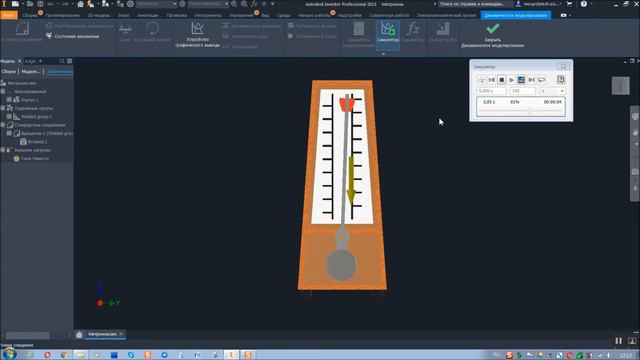Toggle construction mode icon in Simulator

tap(482, 80)
